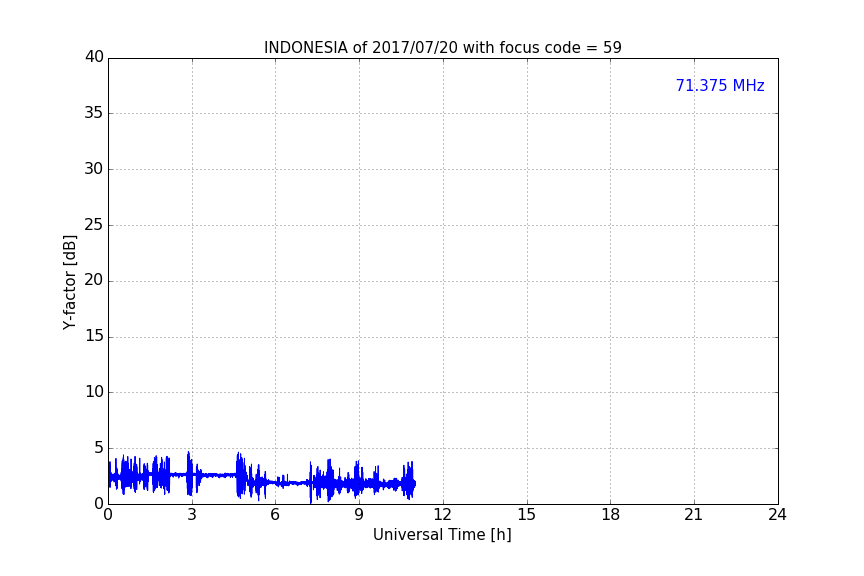This screenshot has height=576, width=864.
Task: Click the plot title "INDONESIA of 2017/07/20 with focus code = 59"
Action: [442, 48]
